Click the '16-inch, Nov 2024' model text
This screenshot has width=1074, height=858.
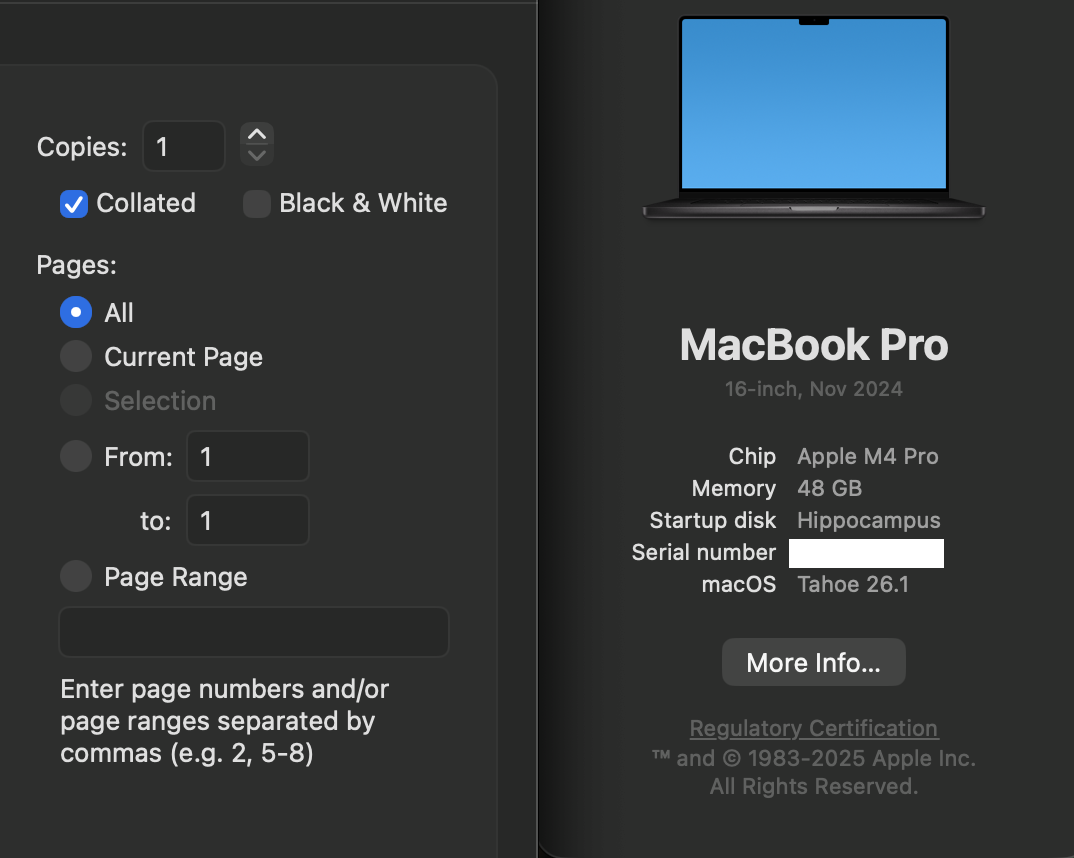pos(814,389)
